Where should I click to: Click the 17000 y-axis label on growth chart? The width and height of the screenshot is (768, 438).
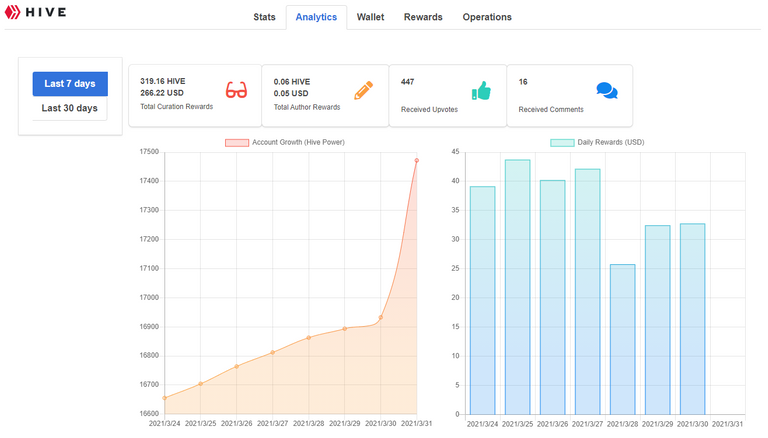point(149,297)
